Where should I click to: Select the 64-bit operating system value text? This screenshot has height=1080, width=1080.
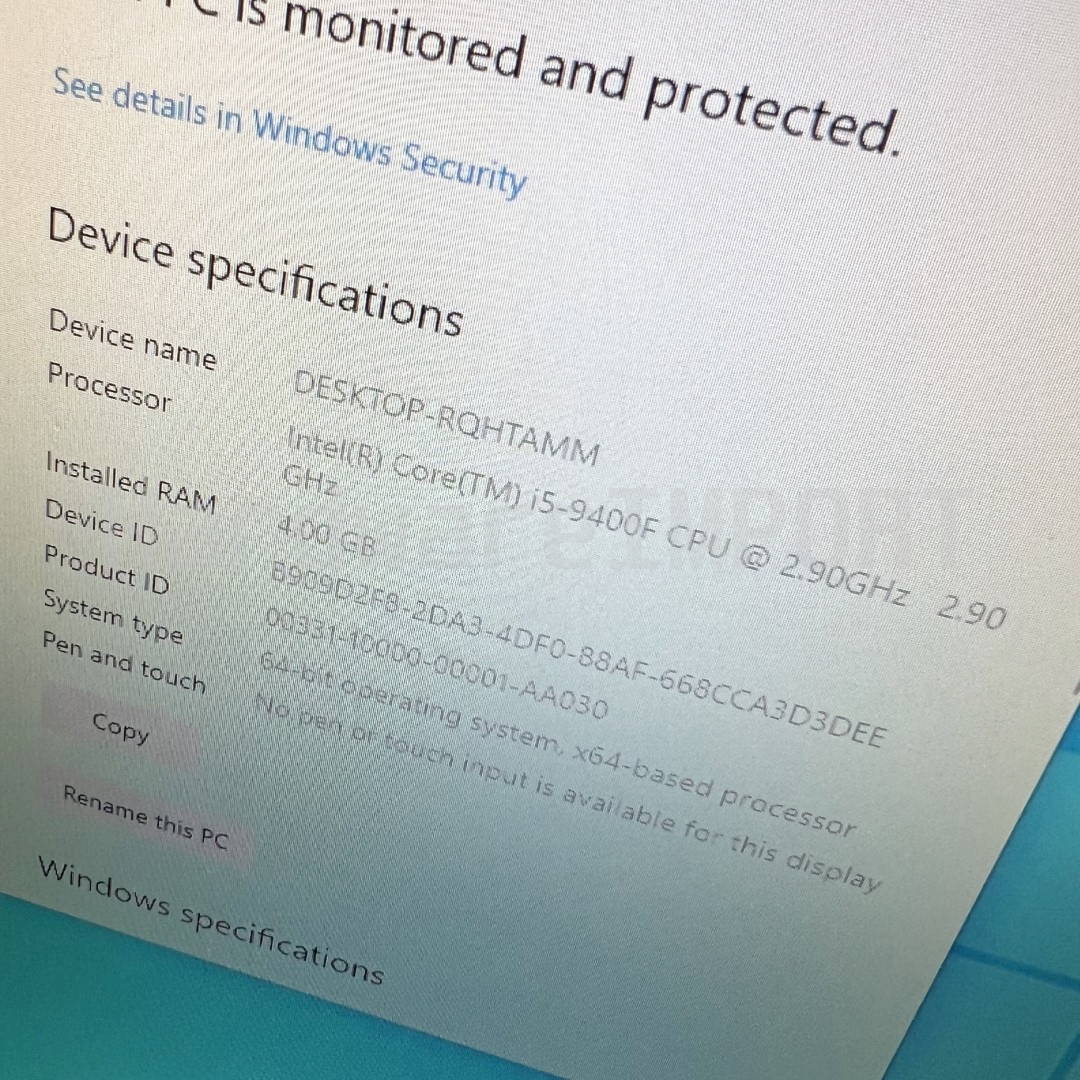point(557,744)
